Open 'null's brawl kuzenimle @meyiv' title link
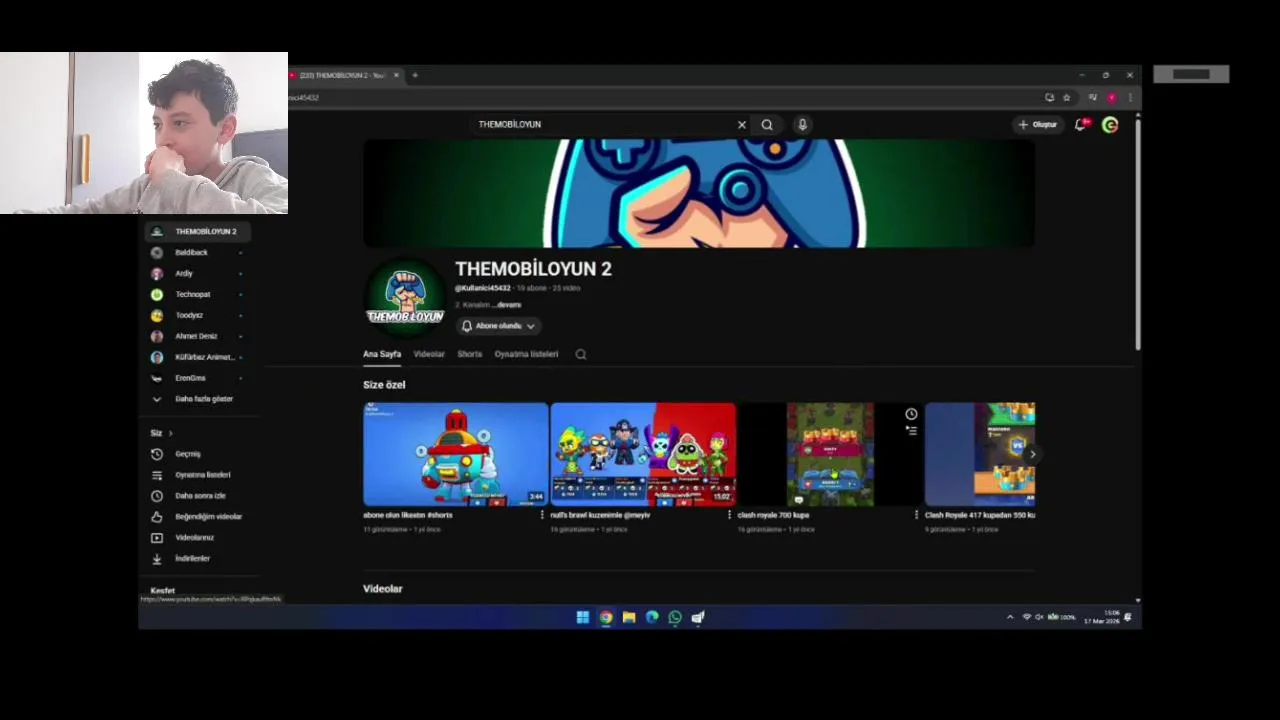Image resolution: width=1280 pixels, height=720 pixels. coord(600,515)
